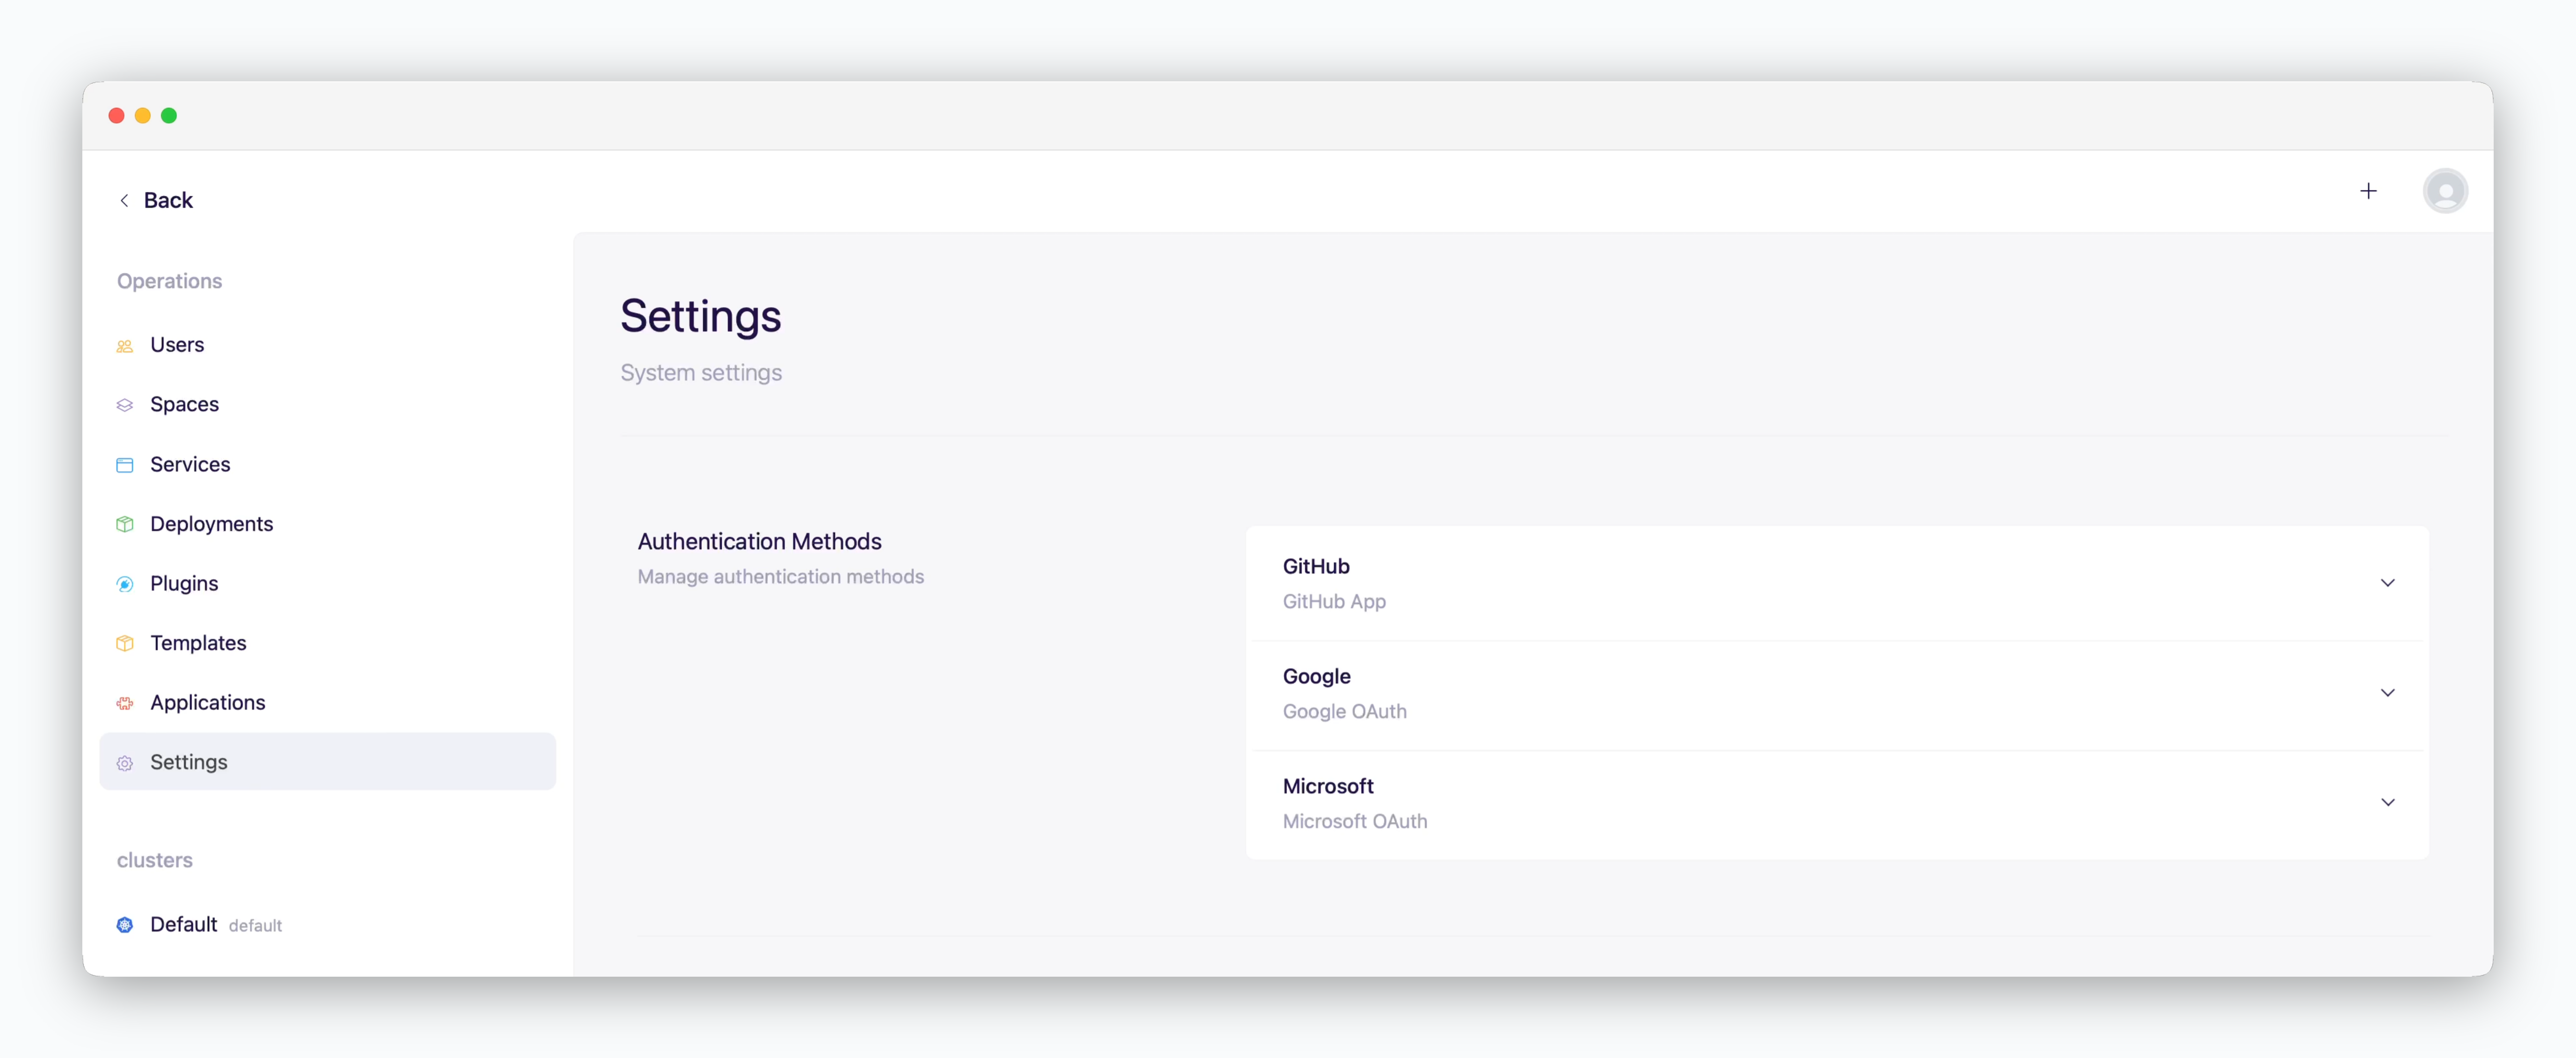Open the user avatar menu

(x=2445, y=191)
